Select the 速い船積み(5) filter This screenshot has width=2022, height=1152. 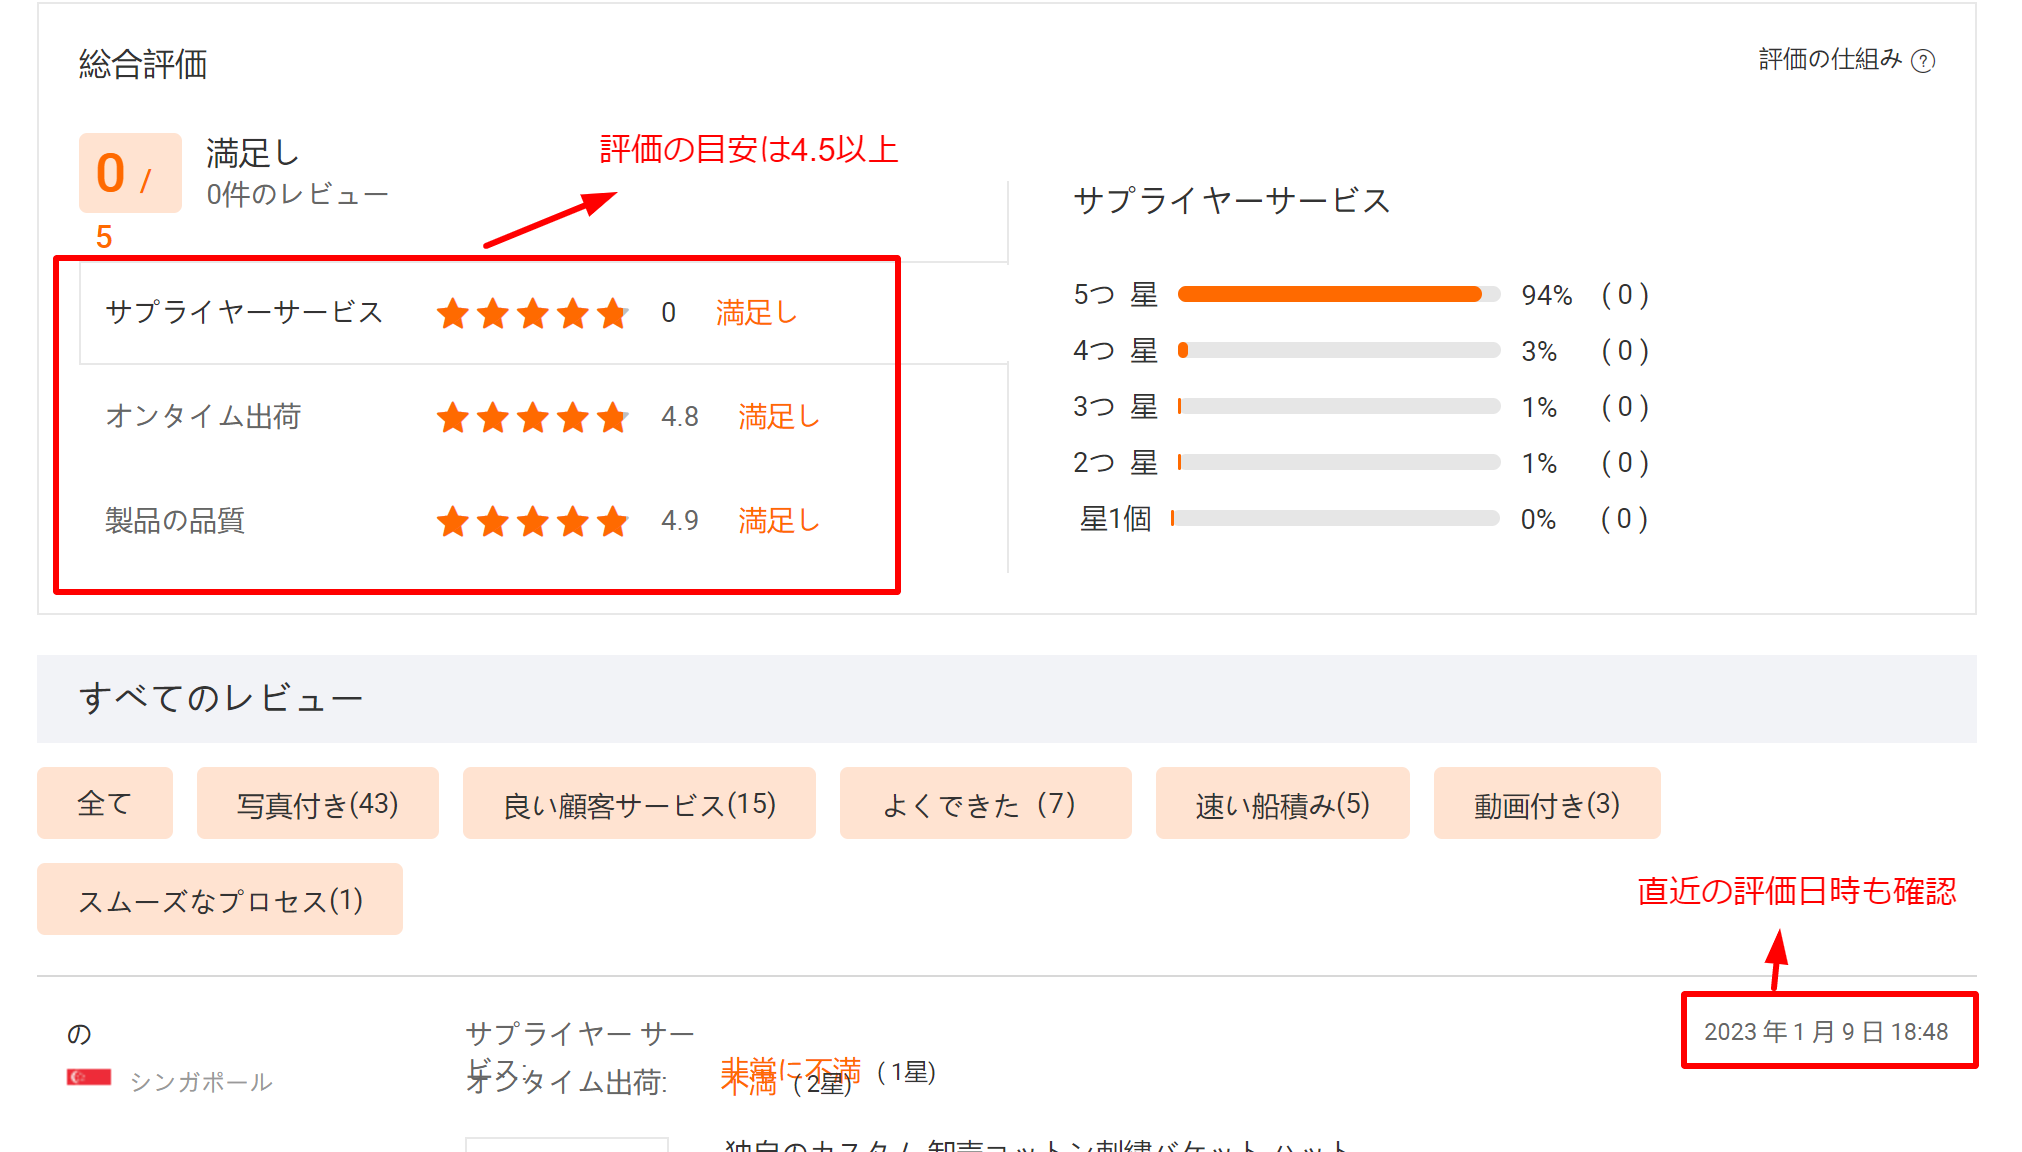coord(1282,803)
